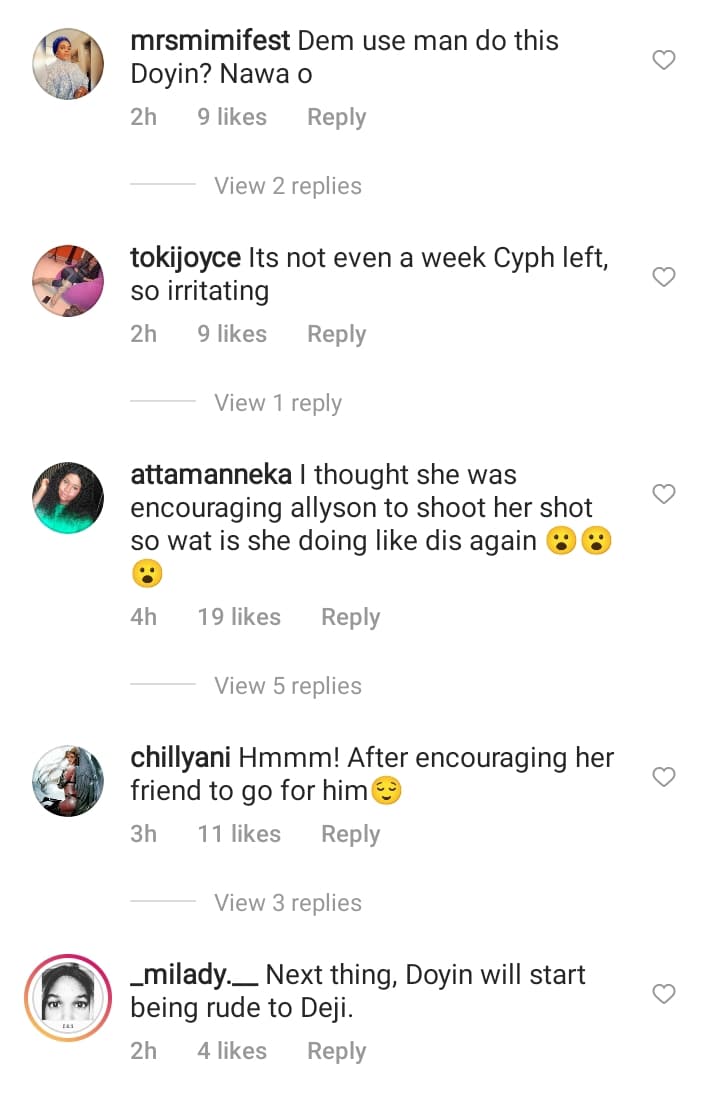720x1095 pixels.
Task: Like attamanneka's comment using the heart icon
Action: (x=664, y=494)
